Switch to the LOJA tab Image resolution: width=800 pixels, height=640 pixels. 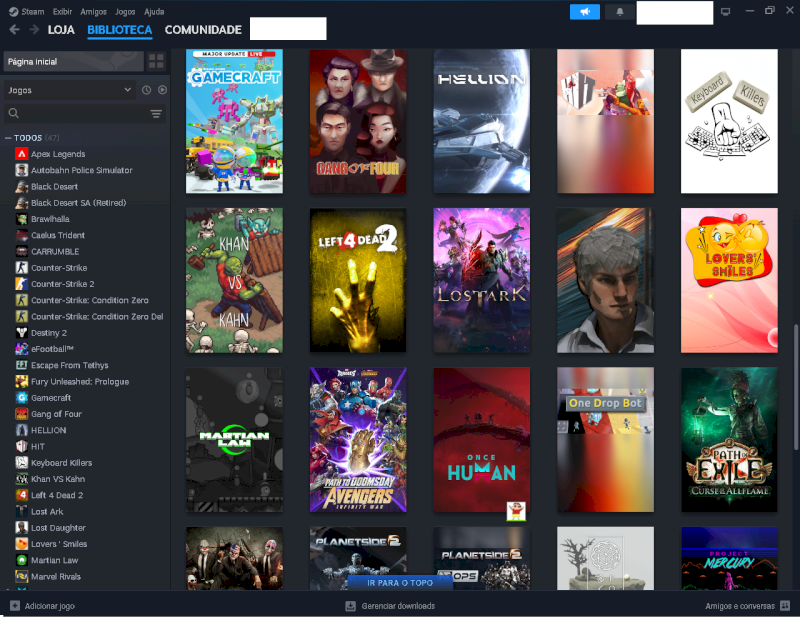point(61,30)
